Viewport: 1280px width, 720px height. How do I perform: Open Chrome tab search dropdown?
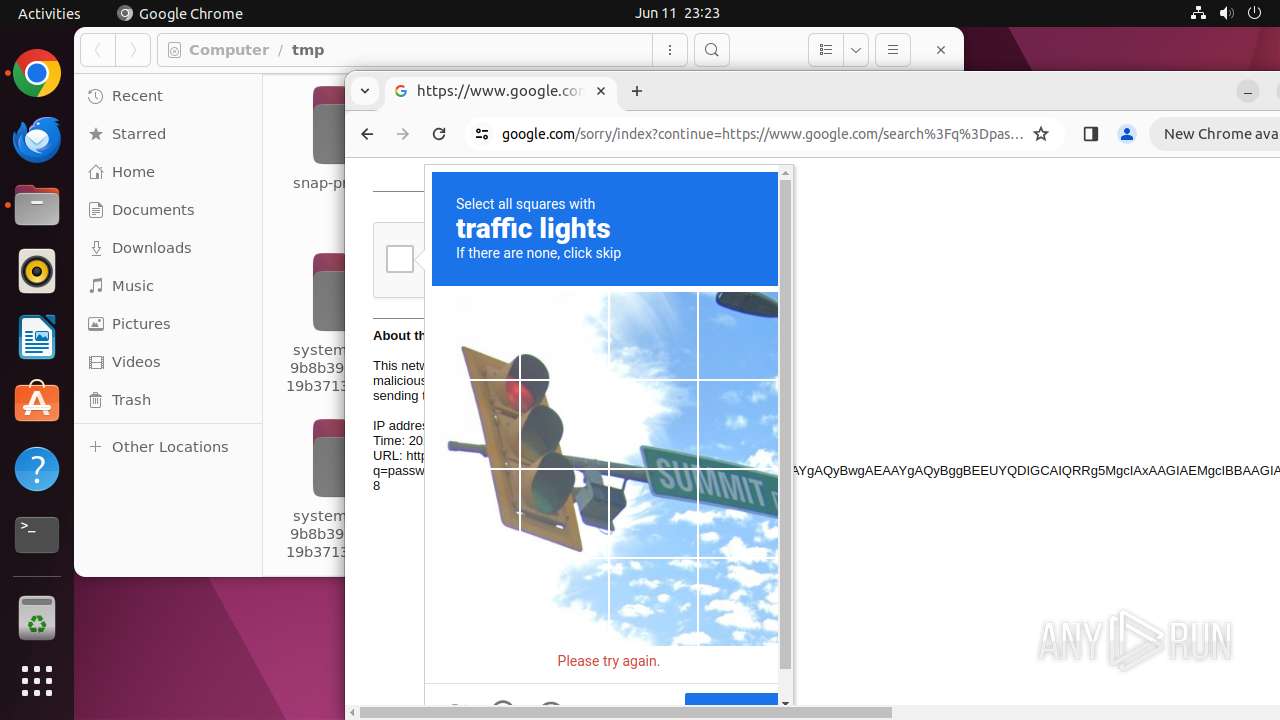tap(365, 91)
